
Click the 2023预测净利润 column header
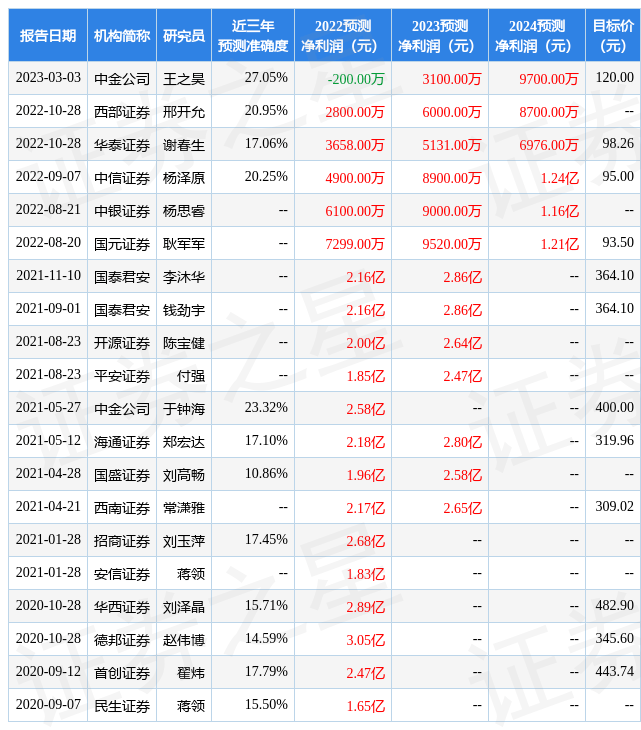click(x=440, y=35)
